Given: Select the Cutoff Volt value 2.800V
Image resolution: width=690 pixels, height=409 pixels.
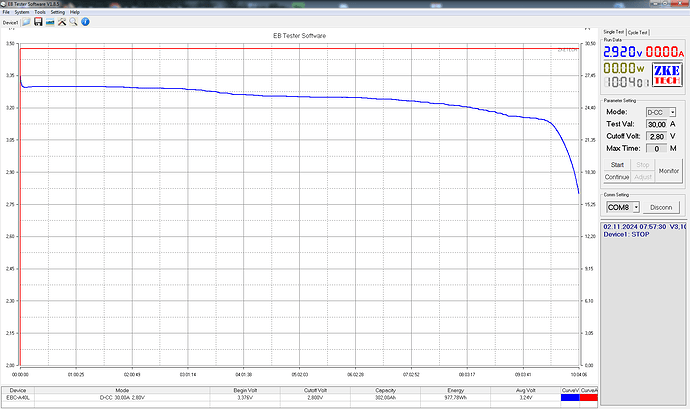Looking at the screenshot, I should [x=315, y=398].
